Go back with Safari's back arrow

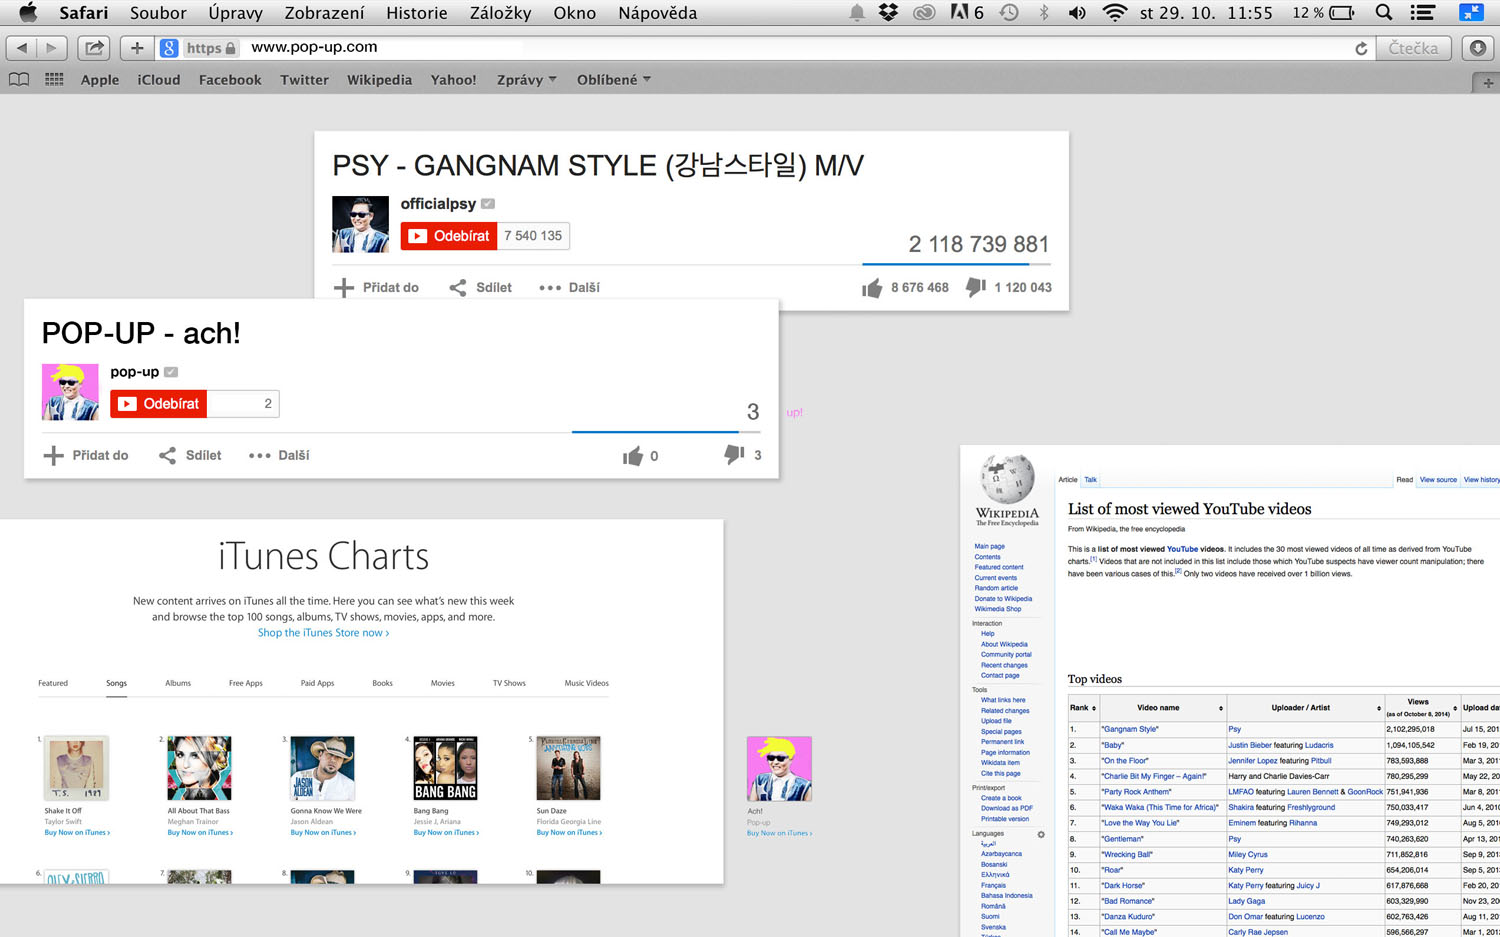[x=22, y=48]
